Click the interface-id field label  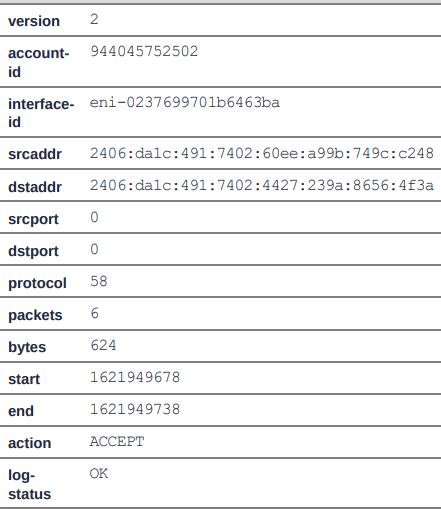click(41, 113)
